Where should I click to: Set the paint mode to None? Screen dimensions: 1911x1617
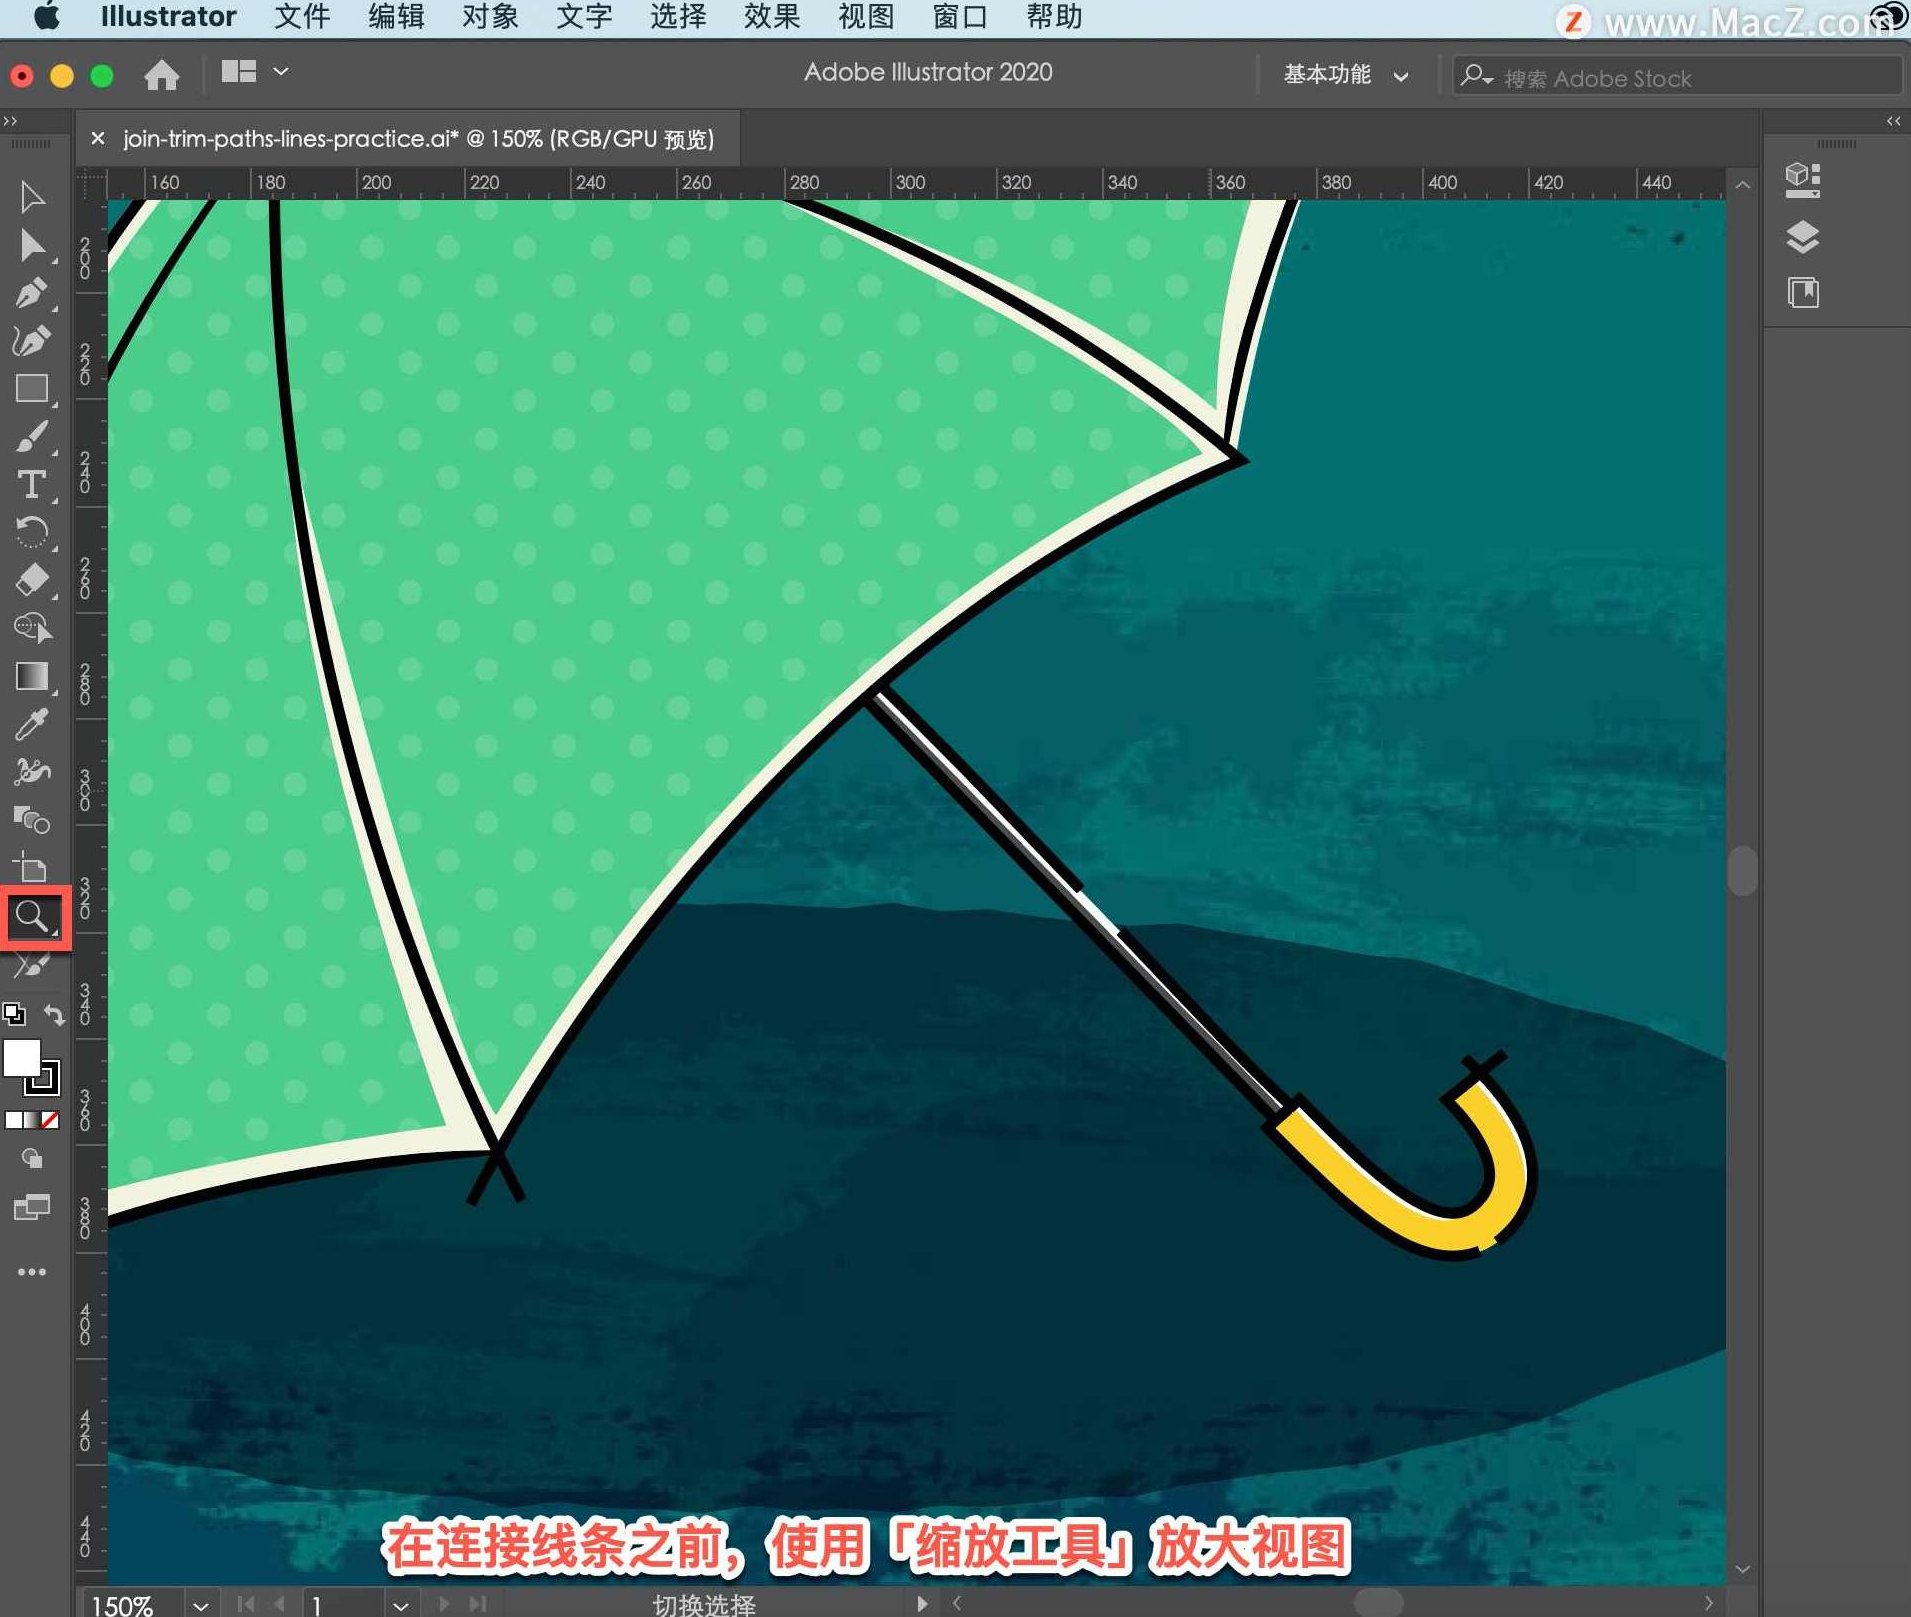[50, 1120]
